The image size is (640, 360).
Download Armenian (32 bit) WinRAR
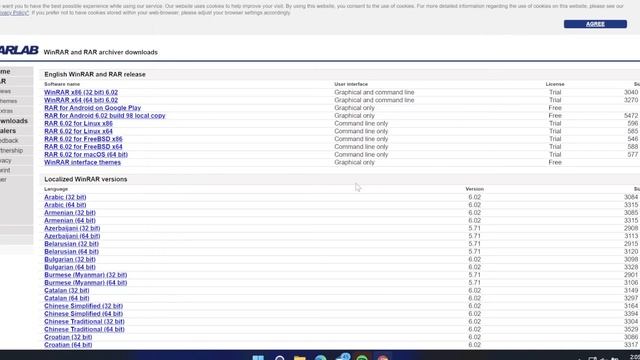click(x=70, y=213)
